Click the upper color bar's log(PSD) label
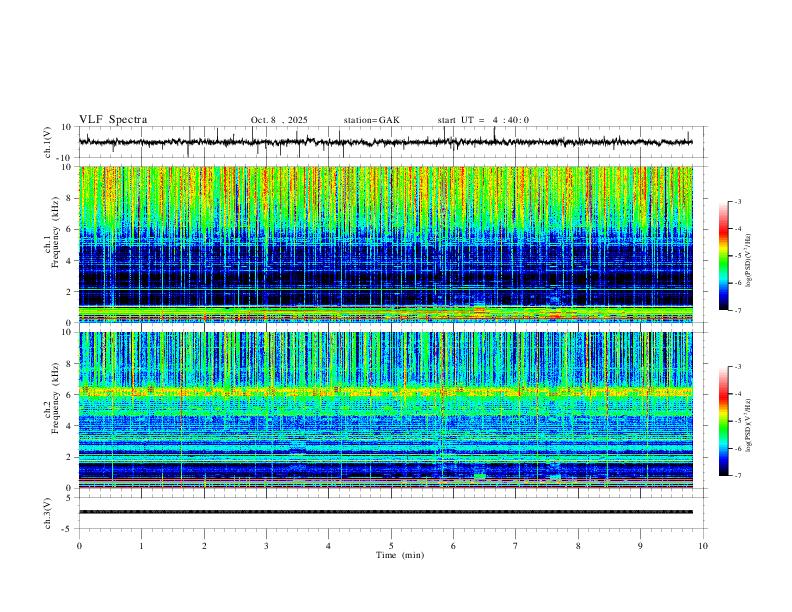Image resolution: width=792 pixels, height=612 pixels. coord(749,260)
